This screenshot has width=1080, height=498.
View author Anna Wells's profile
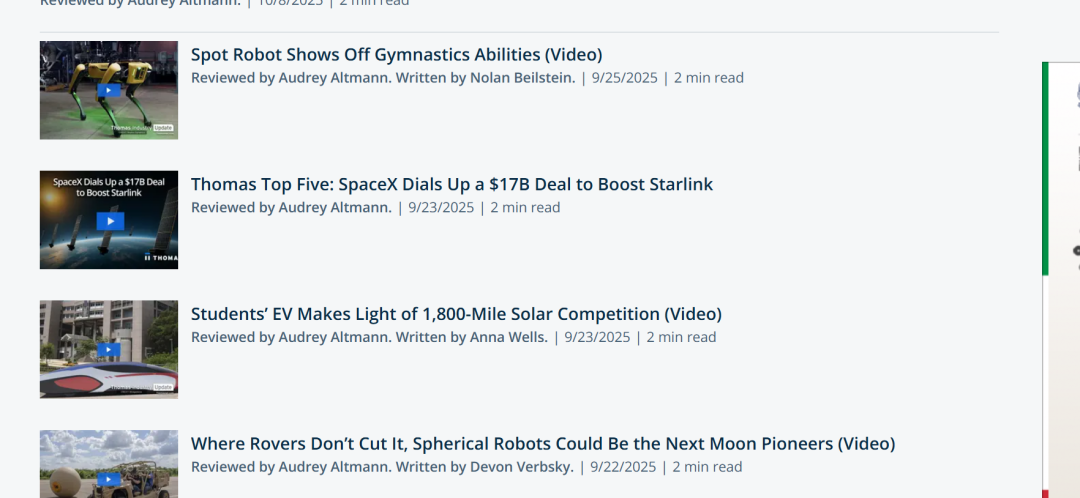508,337
